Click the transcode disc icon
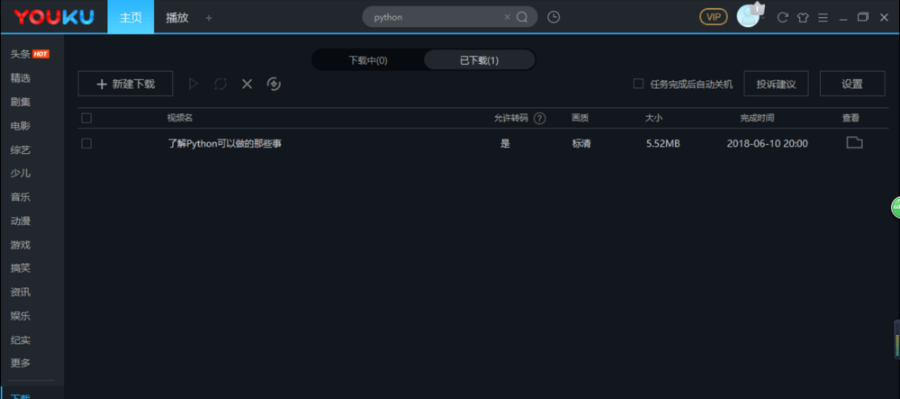Screen dimensions: 900x399 click(x=274, y=84)
